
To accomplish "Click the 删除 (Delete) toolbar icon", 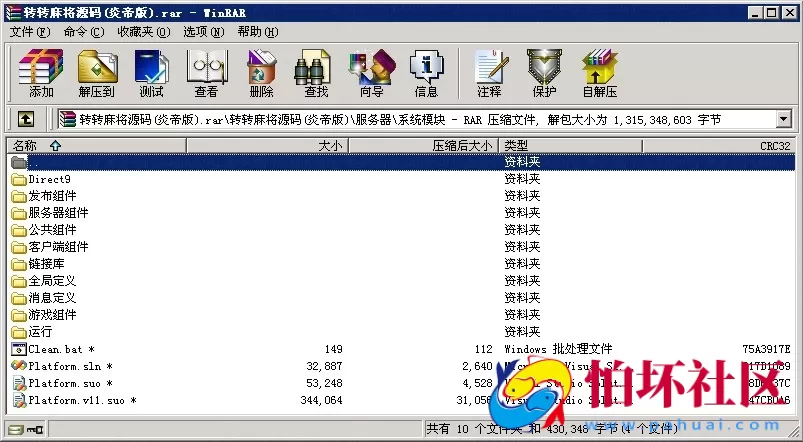I will click(262, 73).
